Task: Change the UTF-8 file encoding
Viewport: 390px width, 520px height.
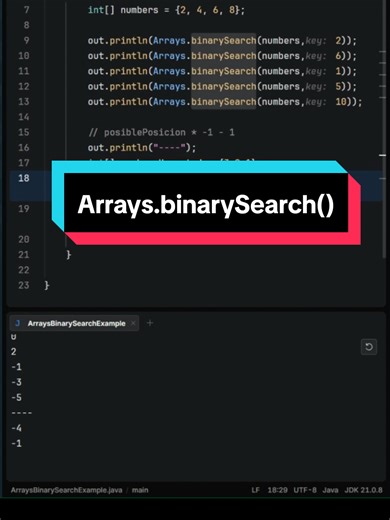Action: click(x=305, y=490)
